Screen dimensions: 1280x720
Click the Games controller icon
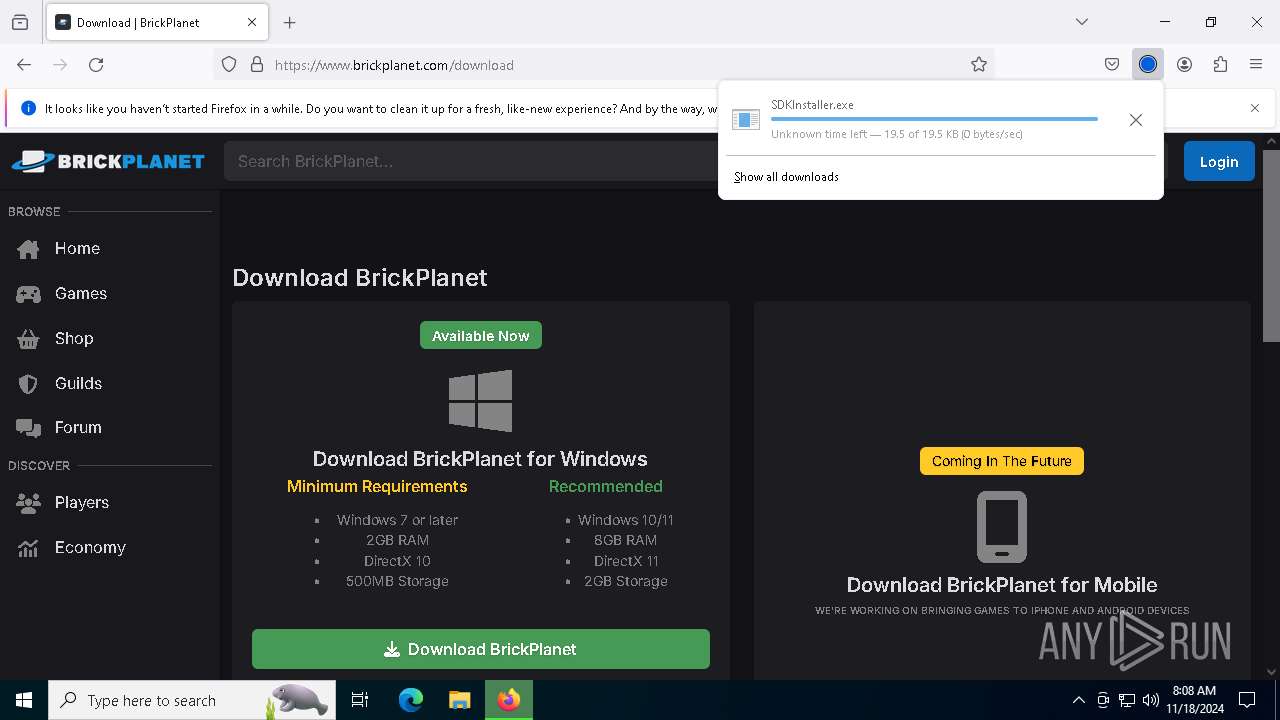(28, 294)
